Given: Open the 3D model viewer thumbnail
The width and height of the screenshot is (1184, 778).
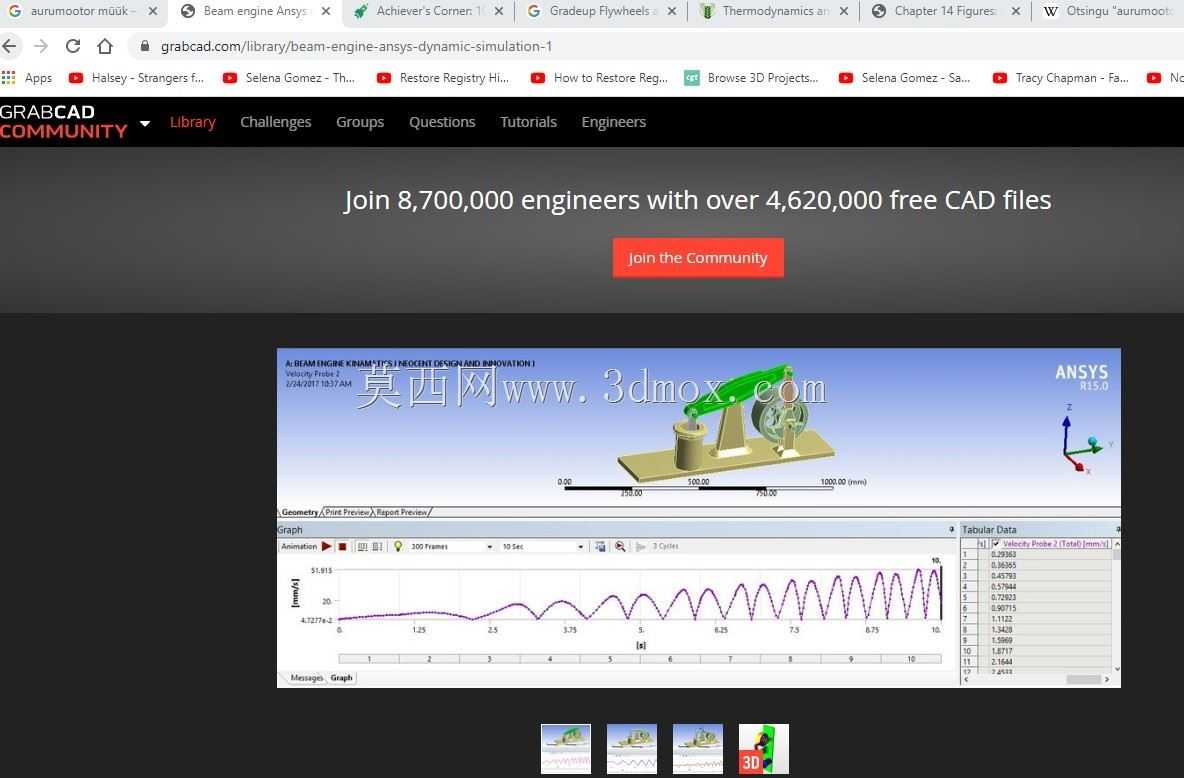Looking at the screenshot, I should point(763,749).
